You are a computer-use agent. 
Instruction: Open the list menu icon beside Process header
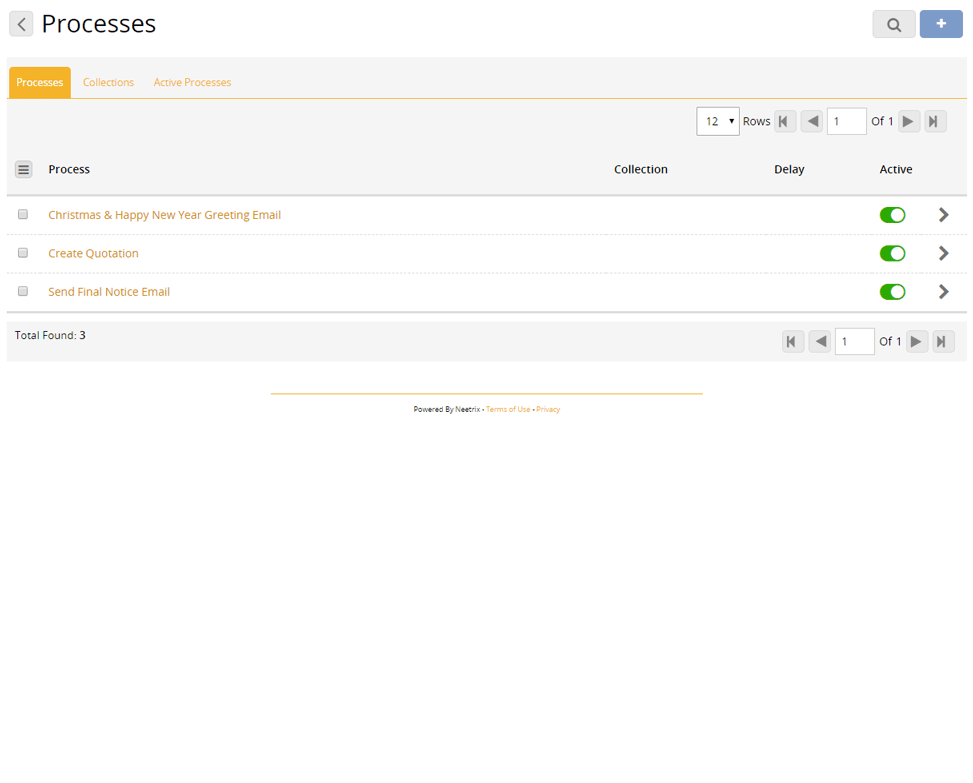coord(24,169)
